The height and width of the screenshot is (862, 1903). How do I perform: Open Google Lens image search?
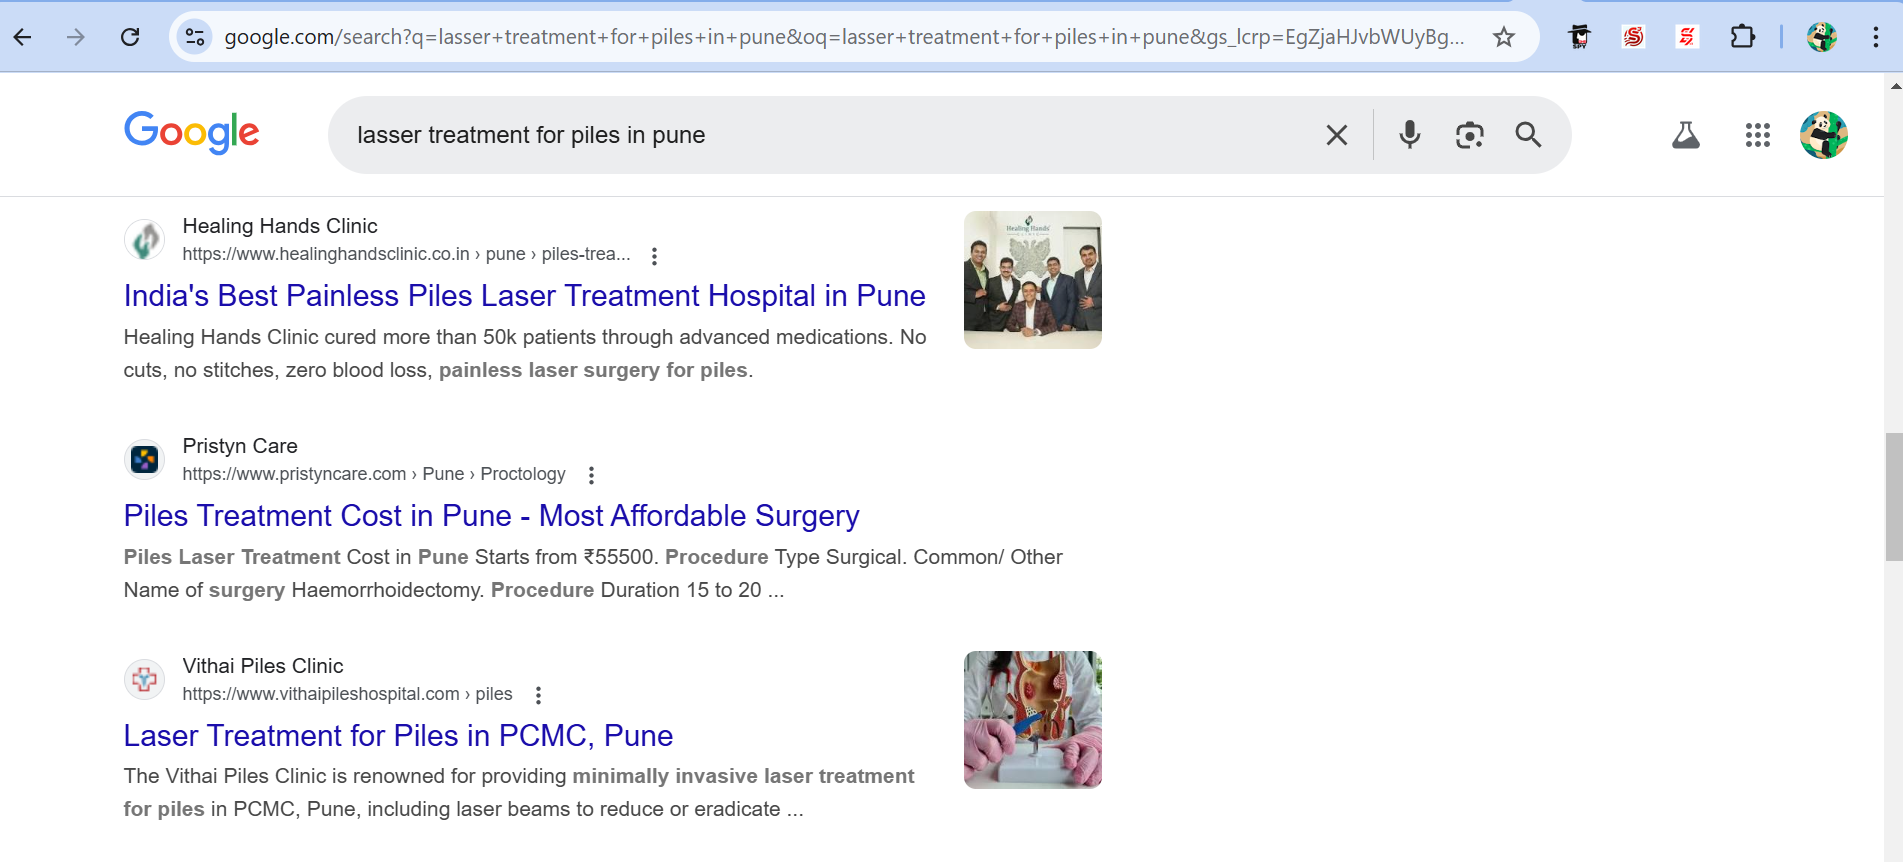pyautogui.click(x=1469, y=135)
